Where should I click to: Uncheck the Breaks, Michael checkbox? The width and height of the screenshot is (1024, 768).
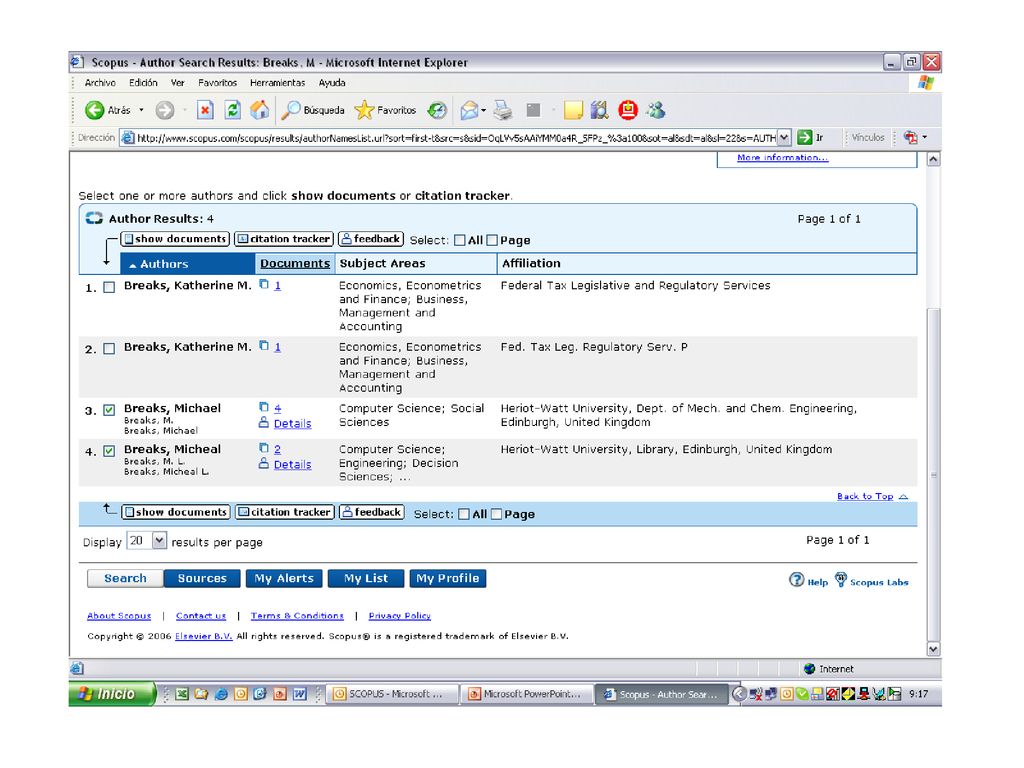[x=109, y=410]
